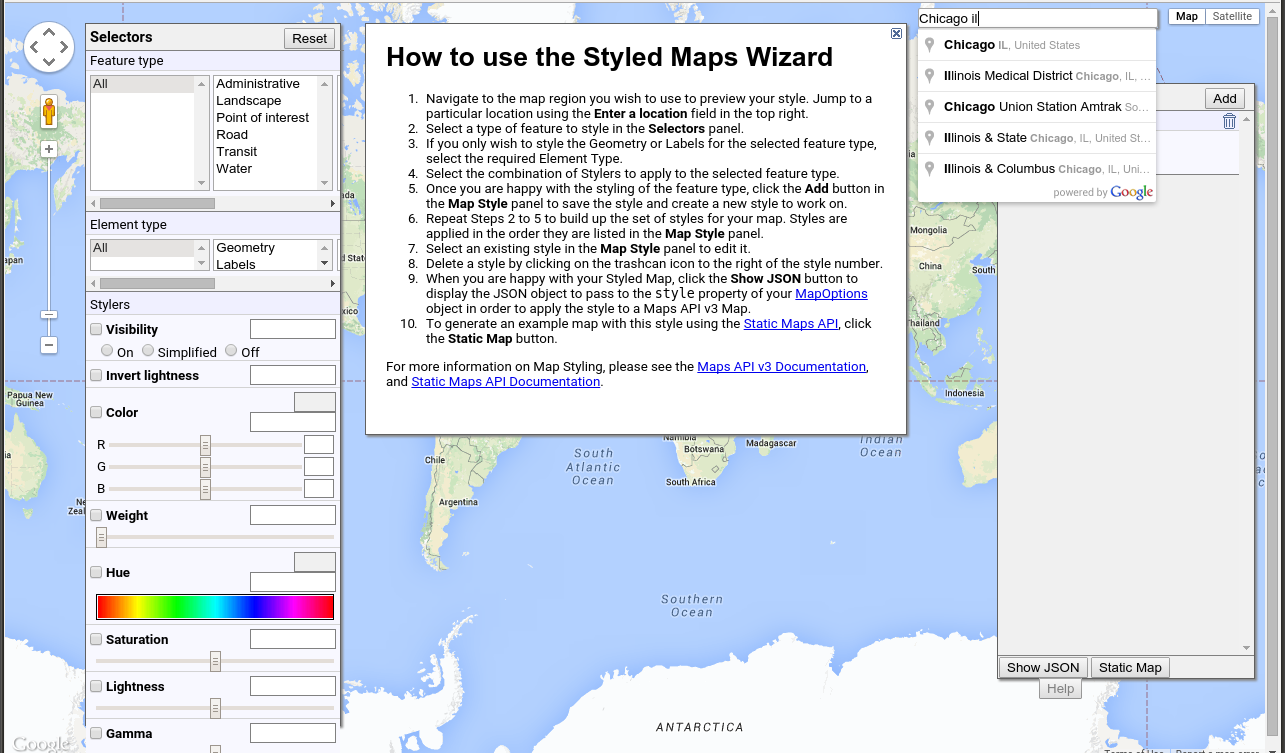
Task: Switch to the Satellite view tab
Action: (x=1232, y=17)
